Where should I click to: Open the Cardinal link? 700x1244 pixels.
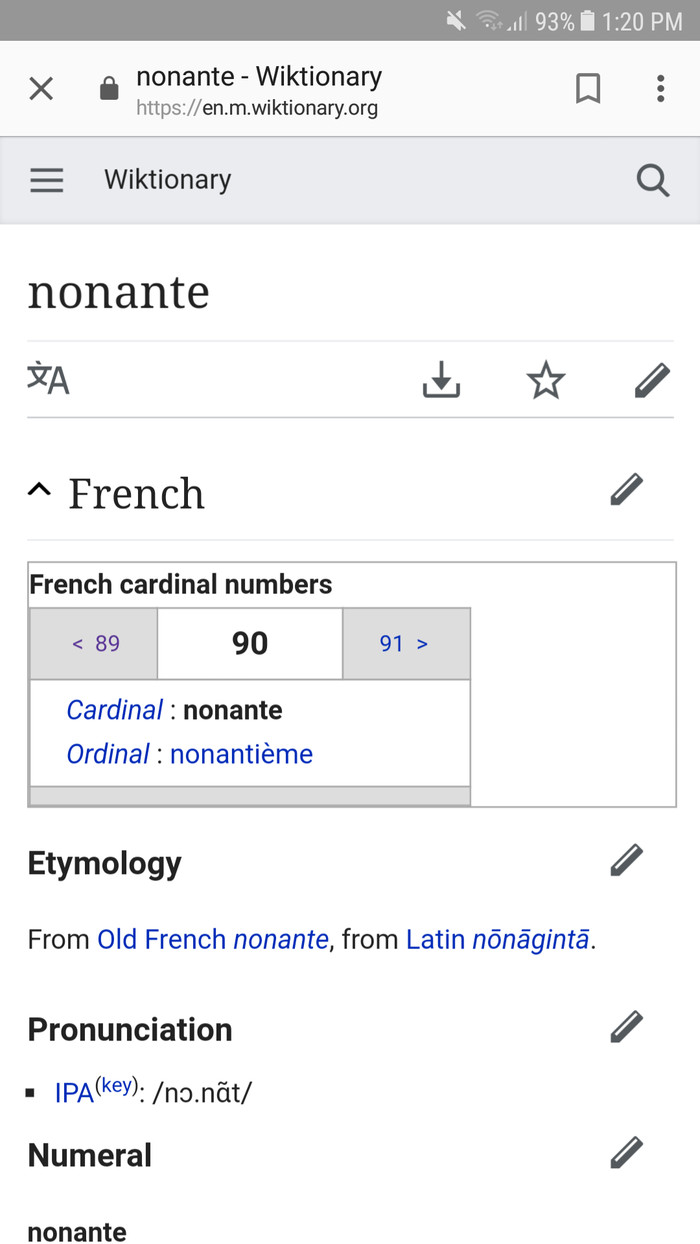pos(114,710)
